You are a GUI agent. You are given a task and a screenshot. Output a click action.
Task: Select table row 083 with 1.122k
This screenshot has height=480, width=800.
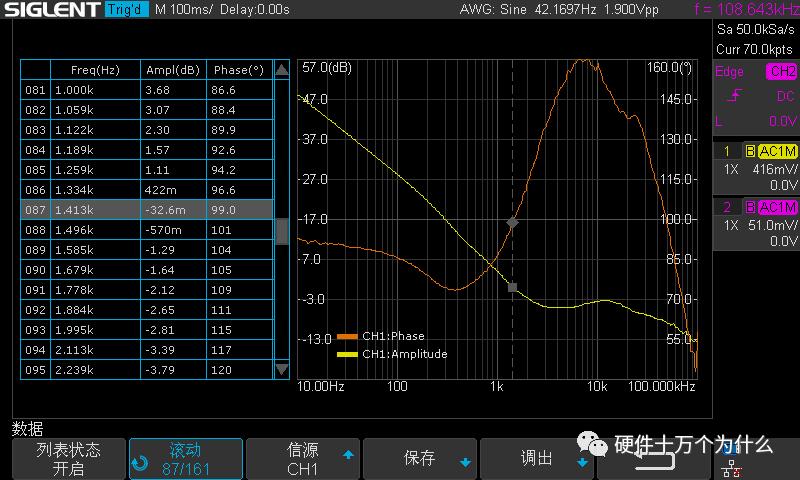pyautogui.click(x=147, y=130)
